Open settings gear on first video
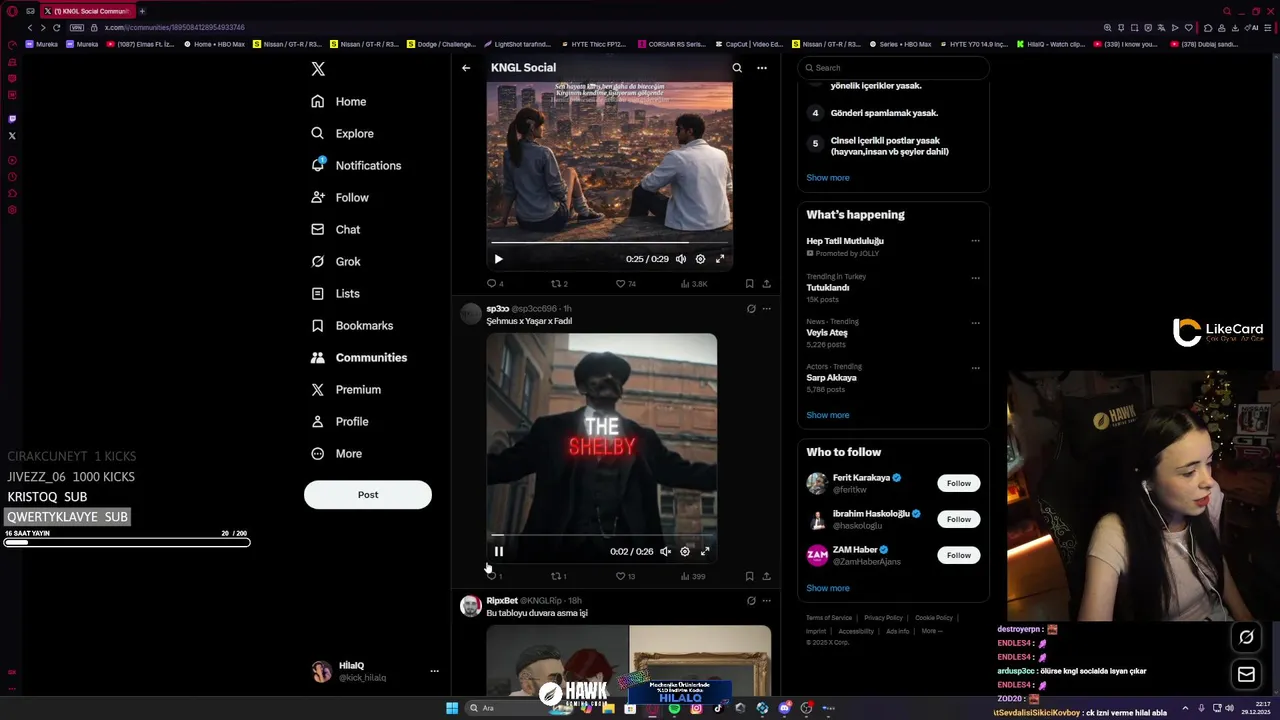The image size is (1280, 720). coord(700,259)
